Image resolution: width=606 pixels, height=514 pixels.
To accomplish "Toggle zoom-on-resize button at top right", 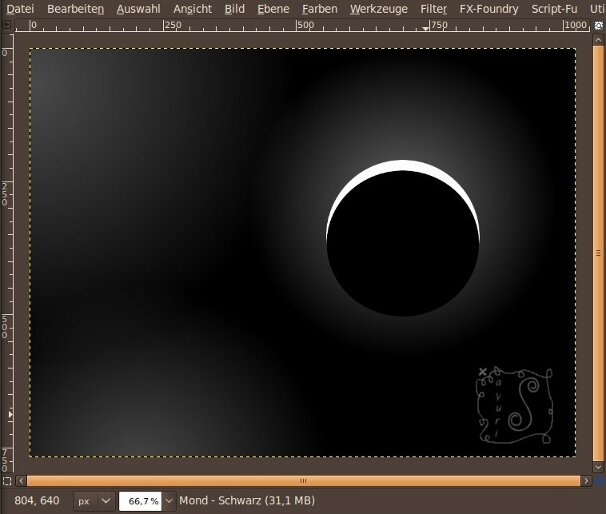I will point(599,26).
